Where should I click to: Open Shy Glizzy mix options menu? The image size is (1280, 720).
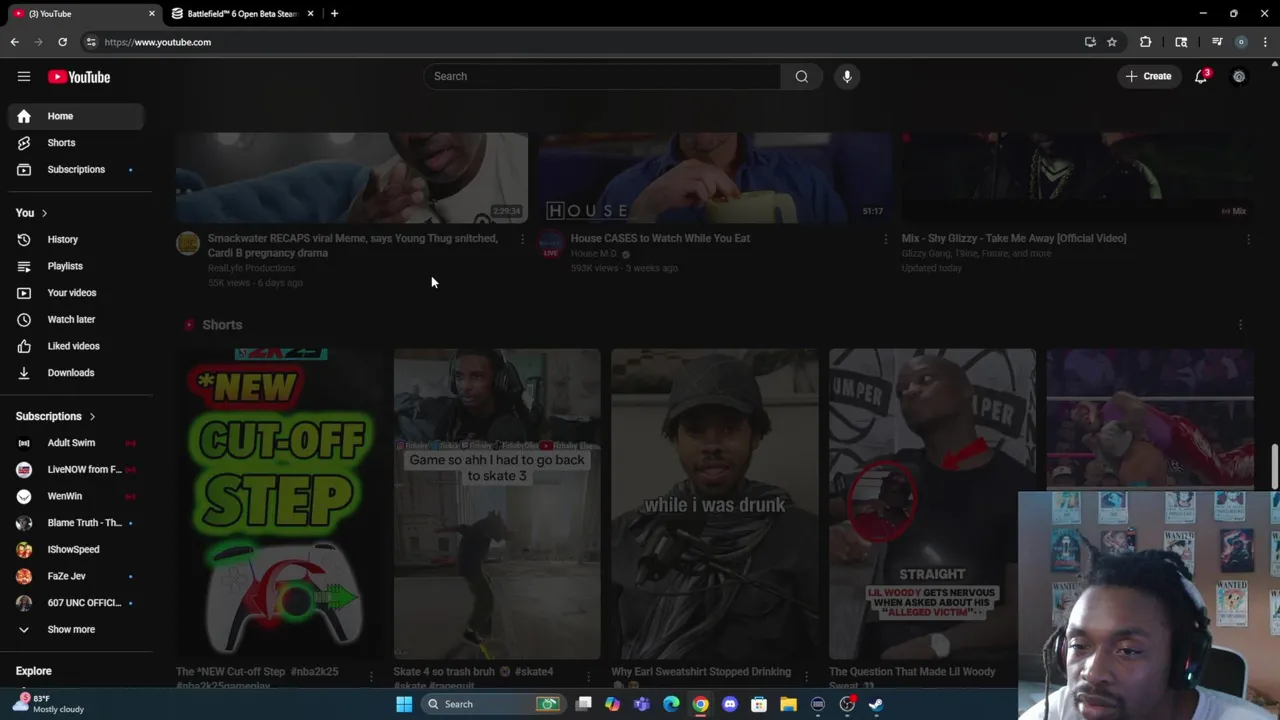pos(1248,239)
